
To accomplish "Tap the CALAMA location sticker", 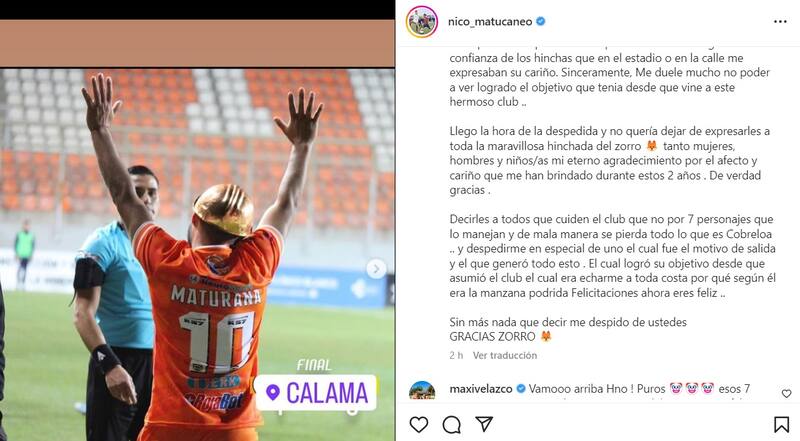I will [x=315, y=393].
